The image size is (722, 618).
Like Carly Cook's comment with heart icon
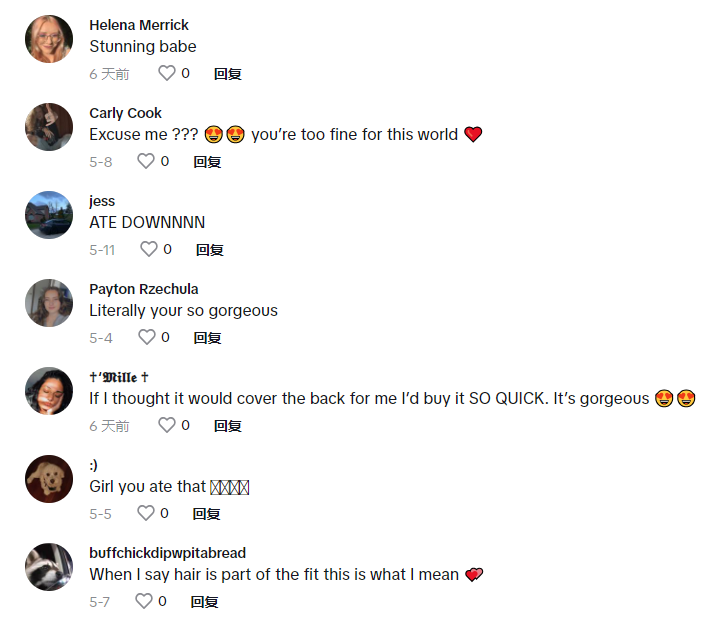146,161
